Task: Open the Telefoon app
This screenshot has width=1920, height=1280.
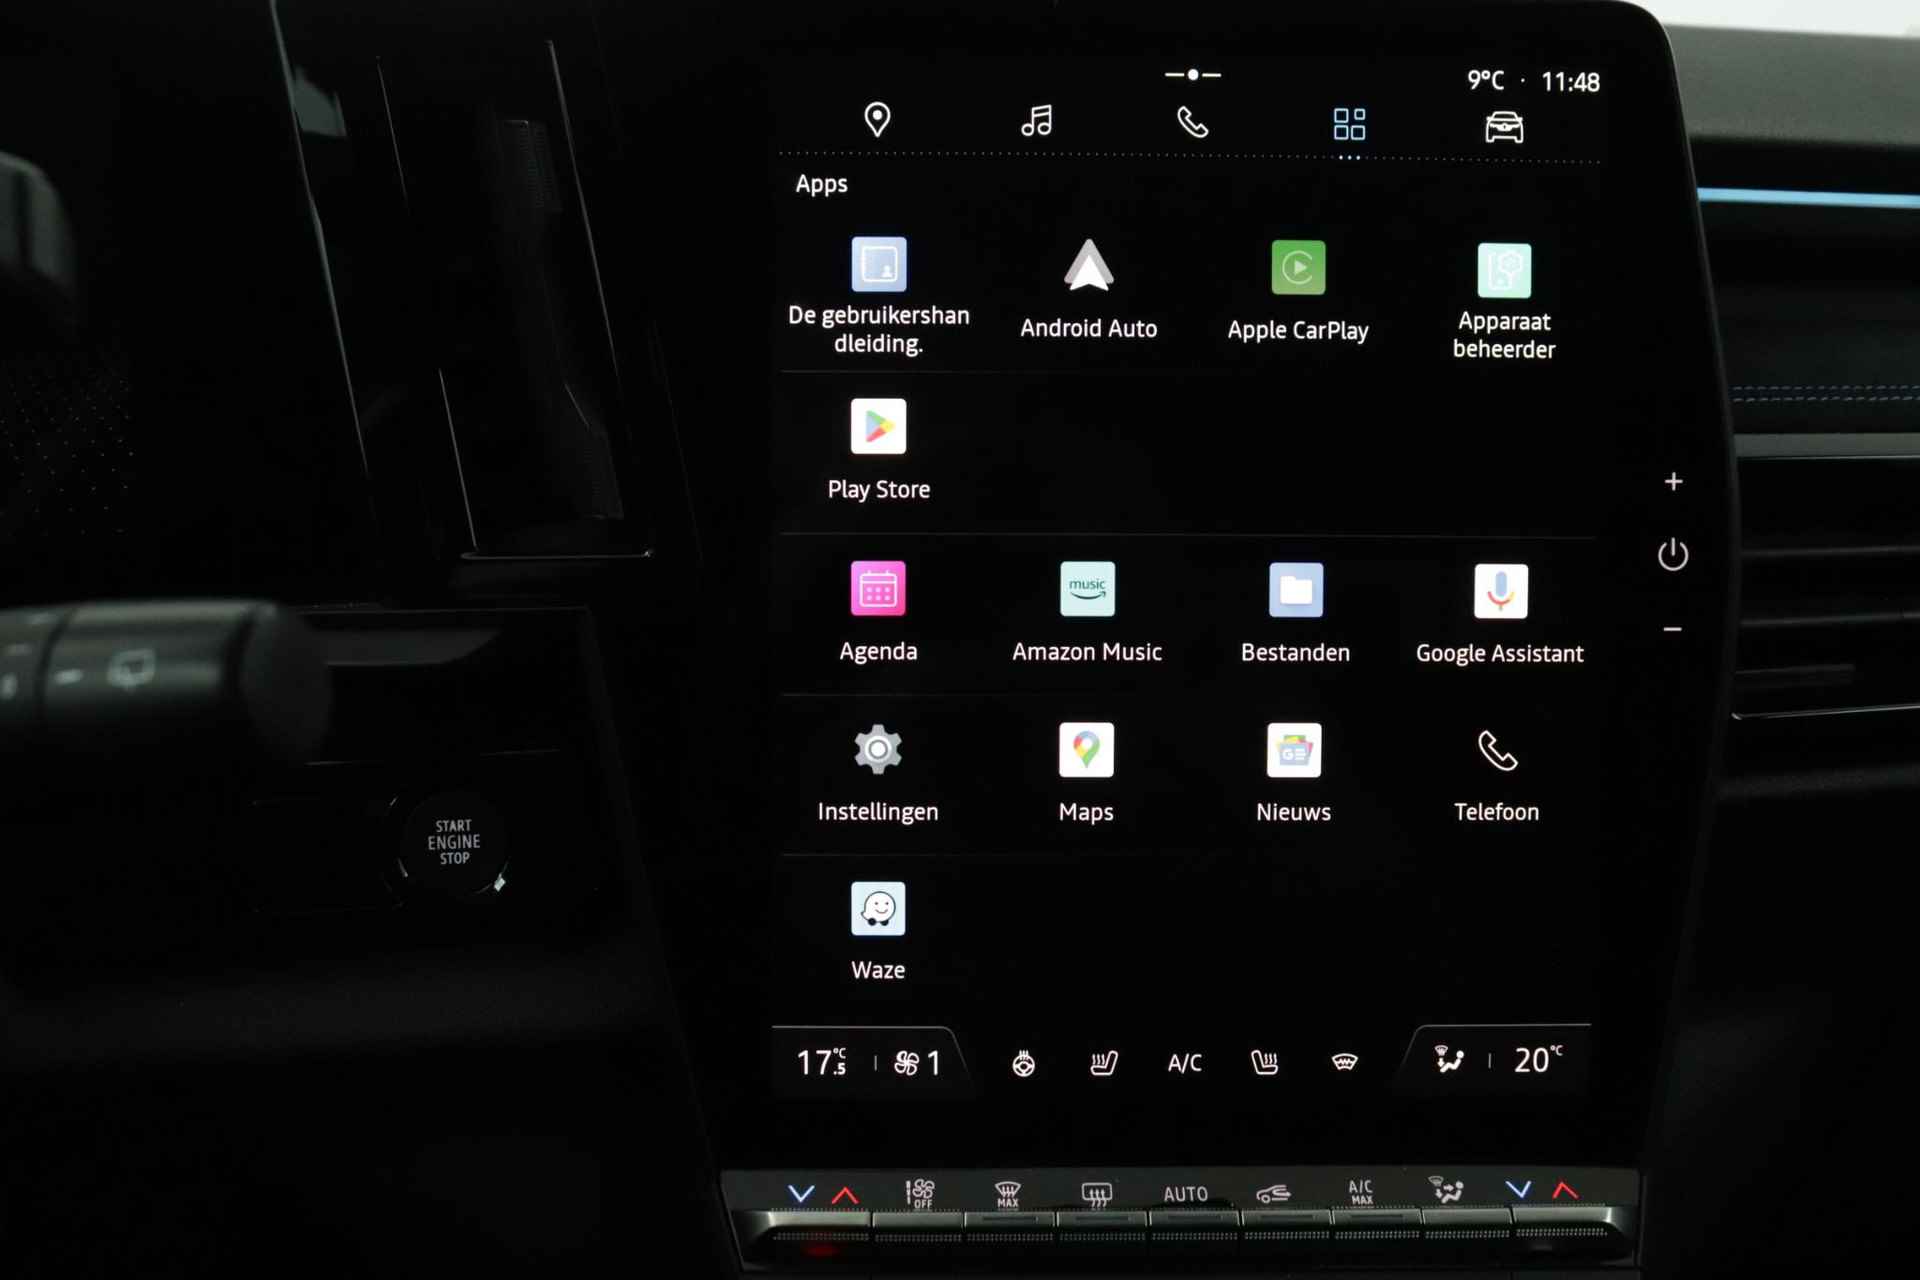Action: coord(1497,776)
